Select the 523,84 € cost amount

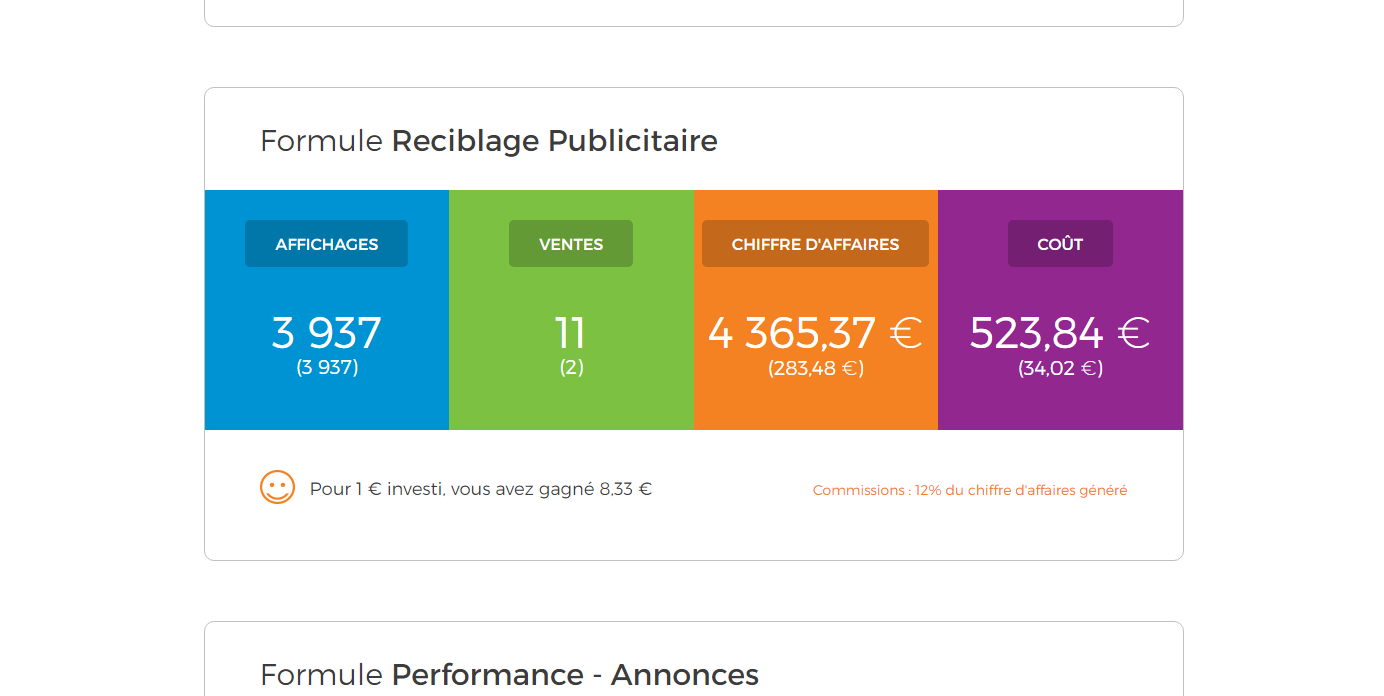coord(1036,333)
